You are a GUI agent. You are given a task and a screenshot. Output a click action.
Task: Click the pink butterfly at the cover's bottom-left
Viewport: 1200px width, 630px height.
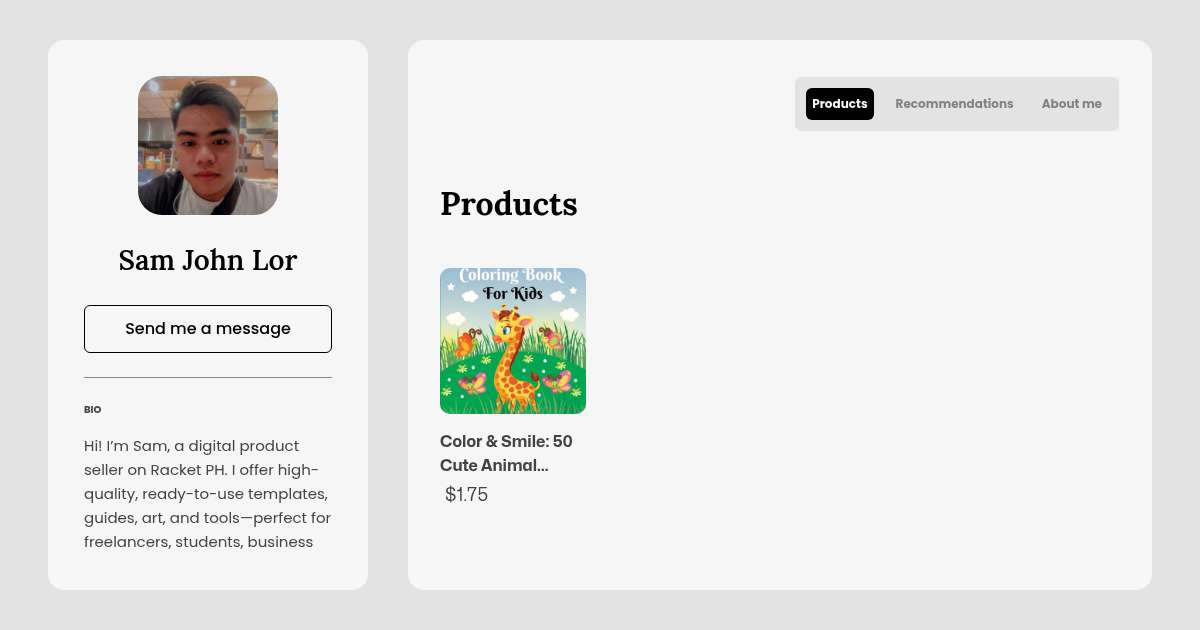471,383
